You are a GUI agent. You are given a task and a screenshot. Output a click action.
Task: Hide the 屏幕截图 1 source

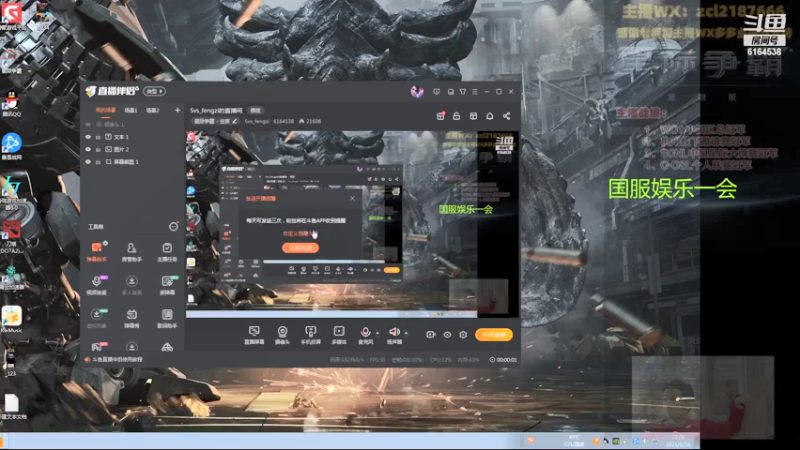click(88, 162)
